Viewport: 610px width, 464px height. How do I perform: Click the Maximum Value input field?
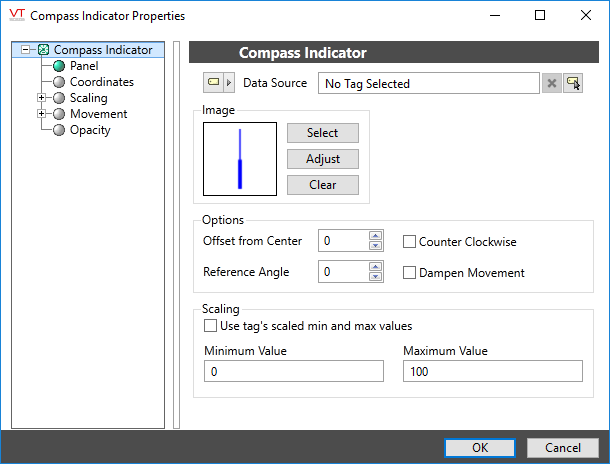(492, 371)
